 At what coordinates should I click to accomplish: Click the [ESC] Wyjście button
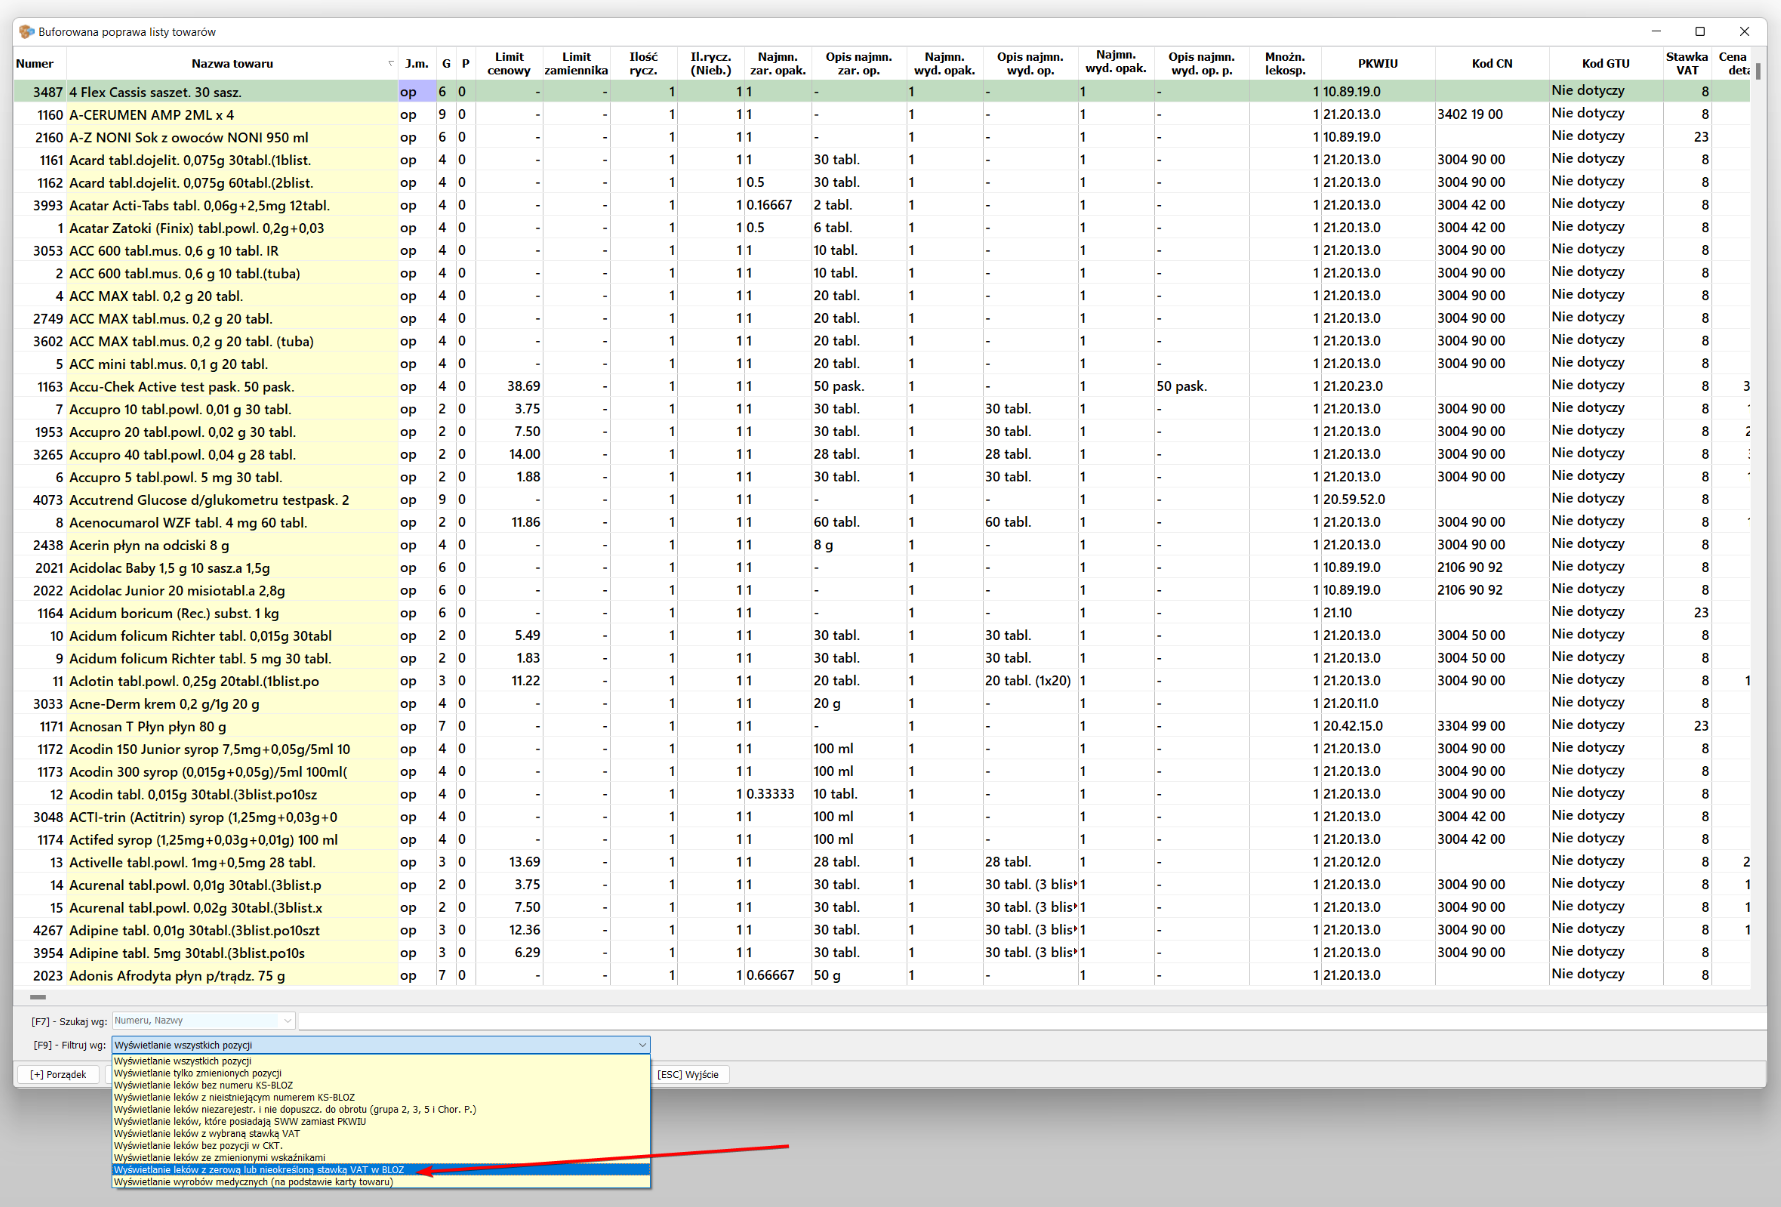click(x=688, y=1074)
